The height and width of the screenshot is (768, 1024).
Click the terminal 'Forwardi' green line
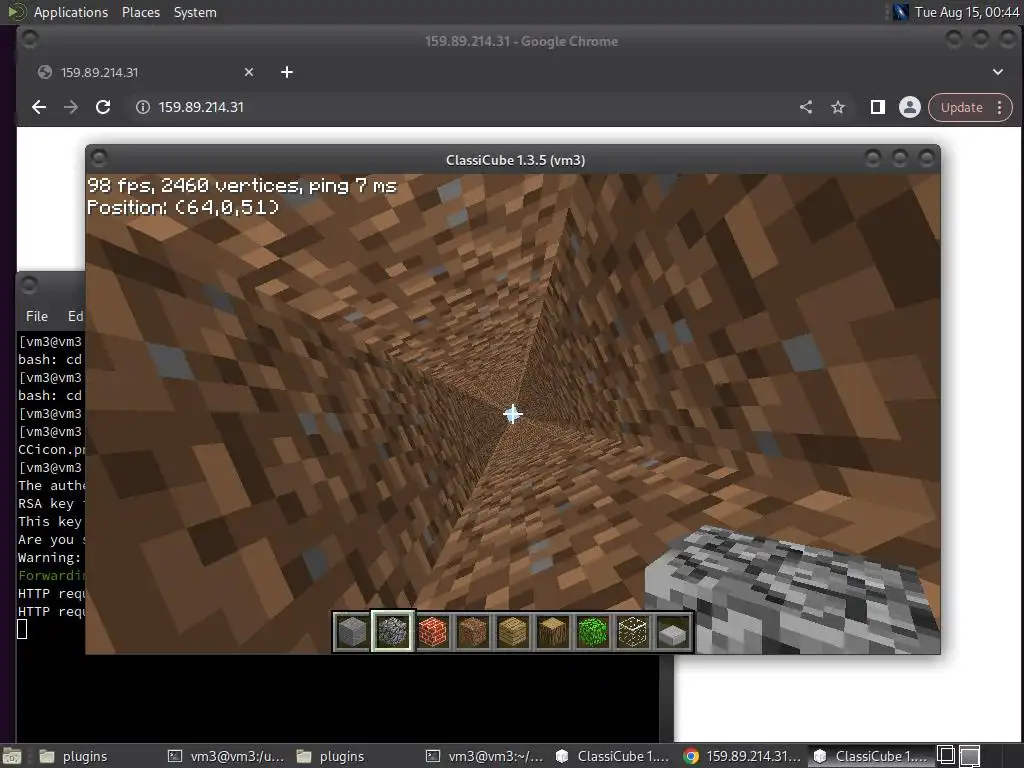click(x=52, y=575)
